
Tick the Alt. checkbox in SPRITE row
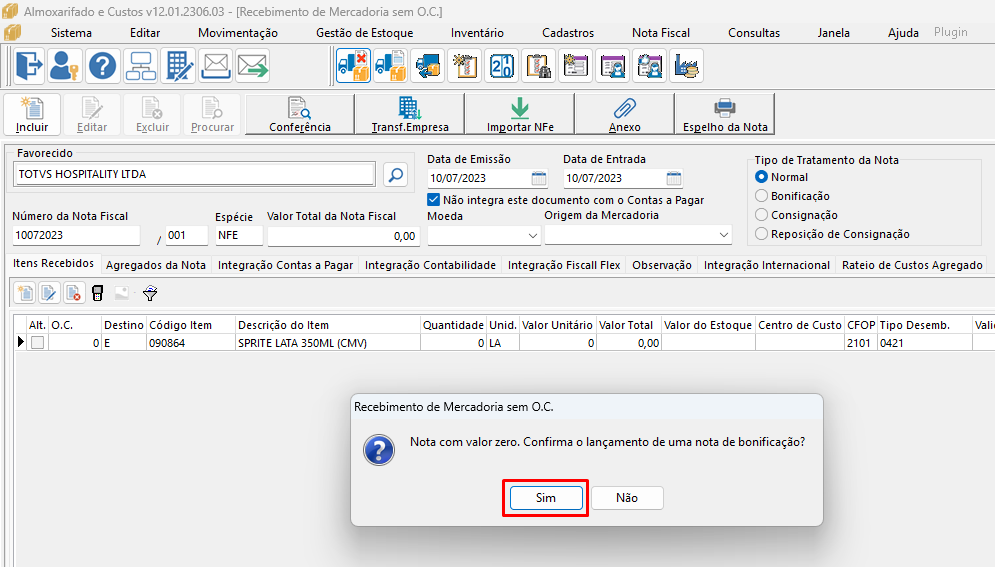(37, 342)
